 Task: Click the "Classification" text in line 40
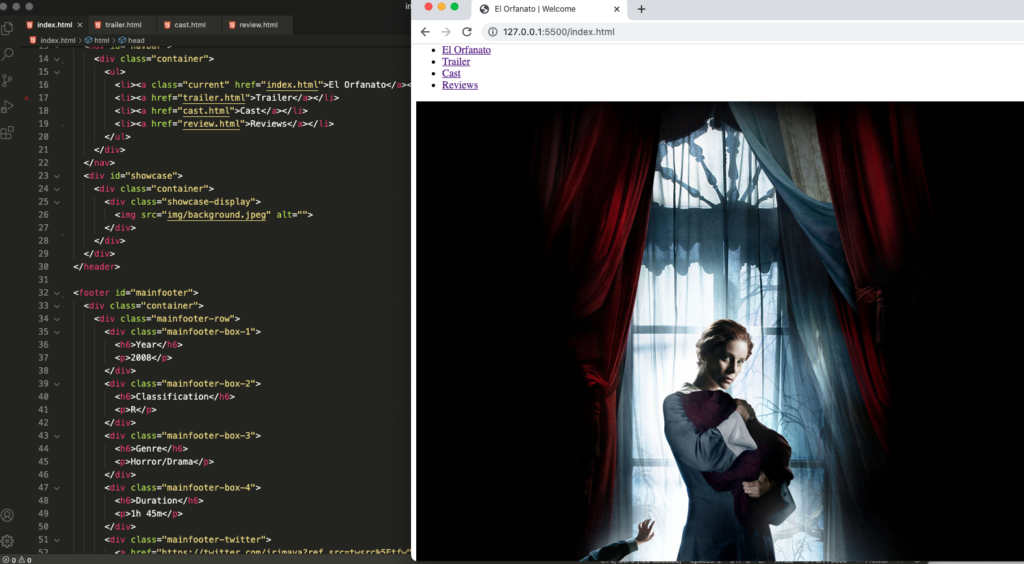172,397
